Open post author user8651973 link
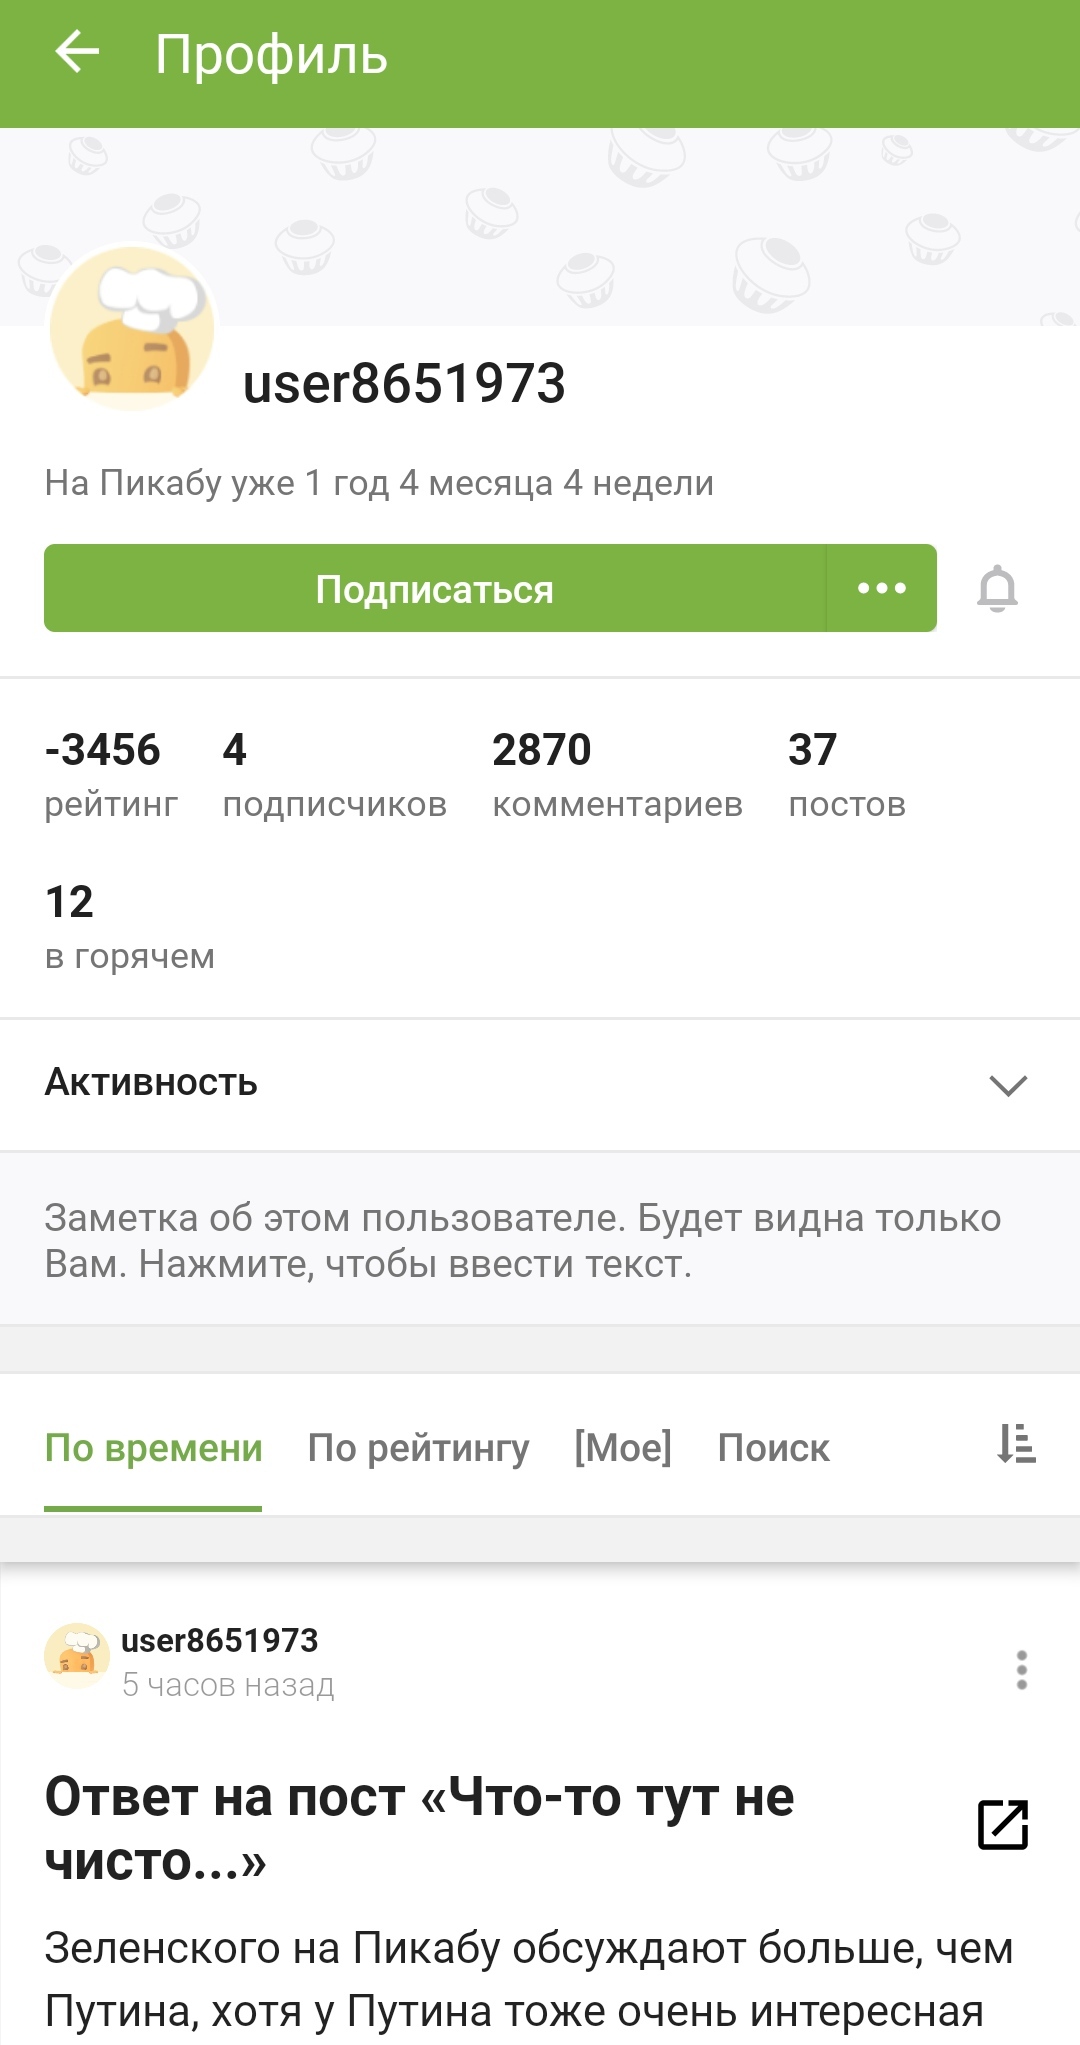 [219, 1641]
